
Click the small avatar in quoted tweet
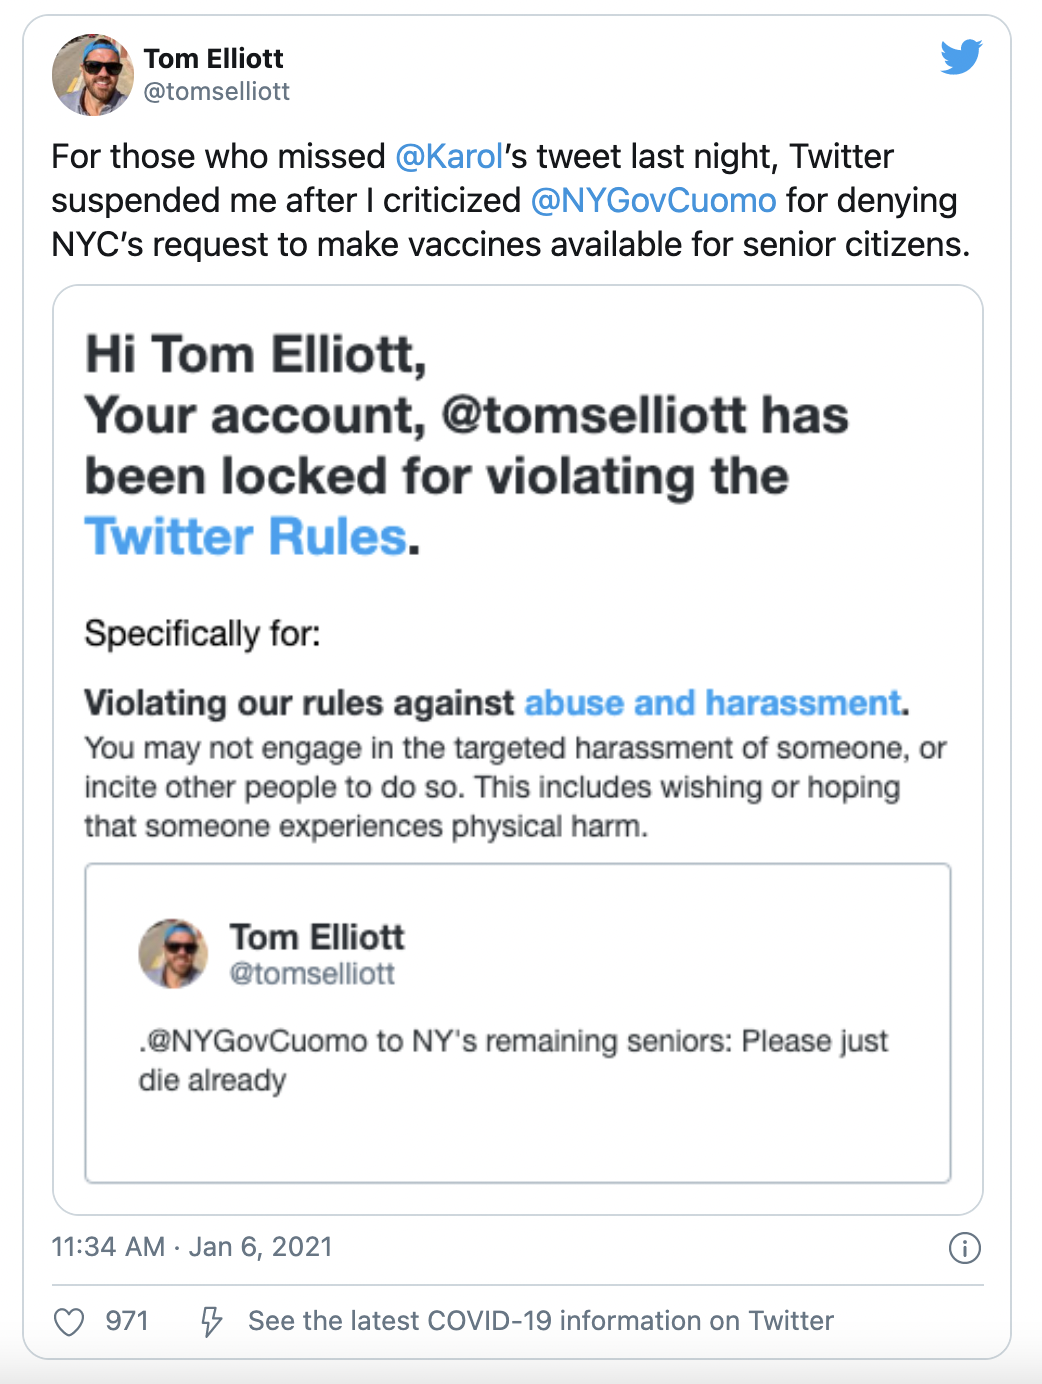coord(173,953)
